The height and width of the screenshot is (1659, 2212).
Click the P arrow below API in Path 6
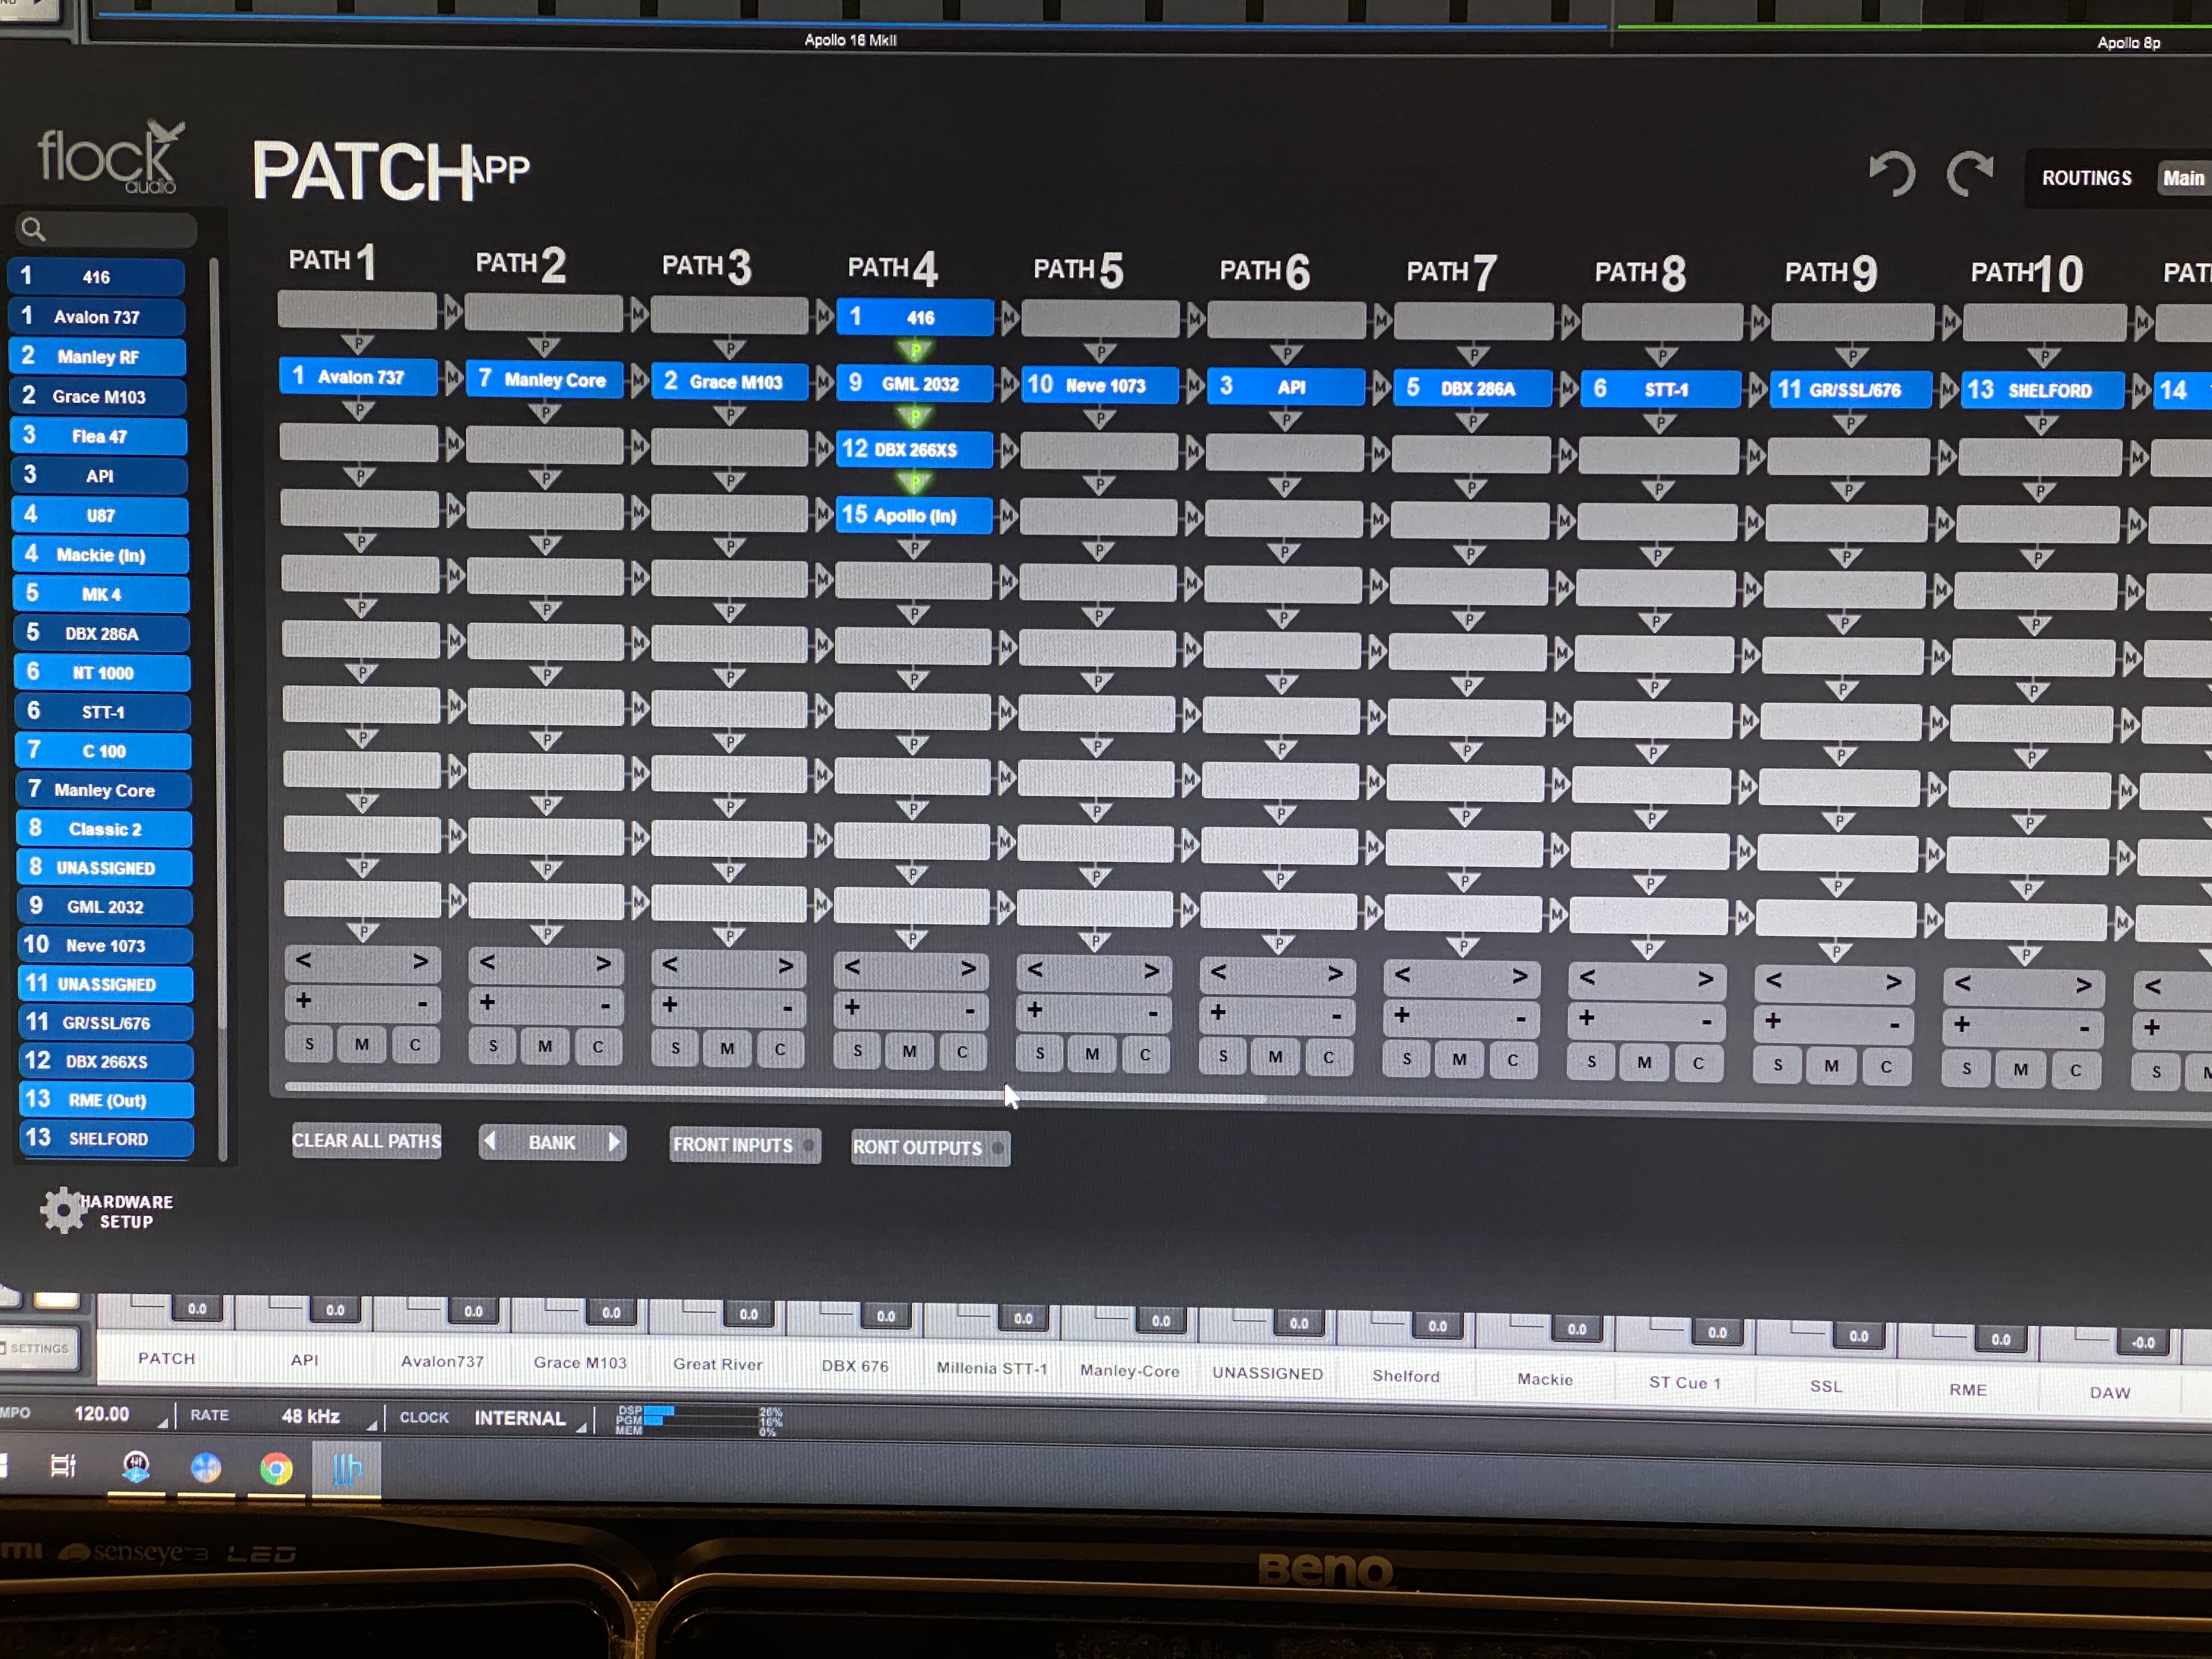click(x=1285, y=420)
